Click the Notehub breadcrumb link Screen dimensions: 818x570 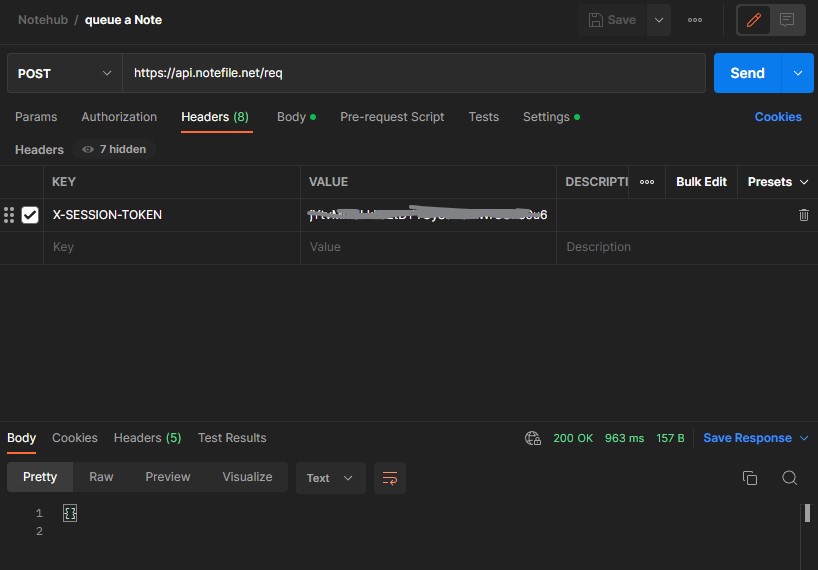(x=43, y=20)
